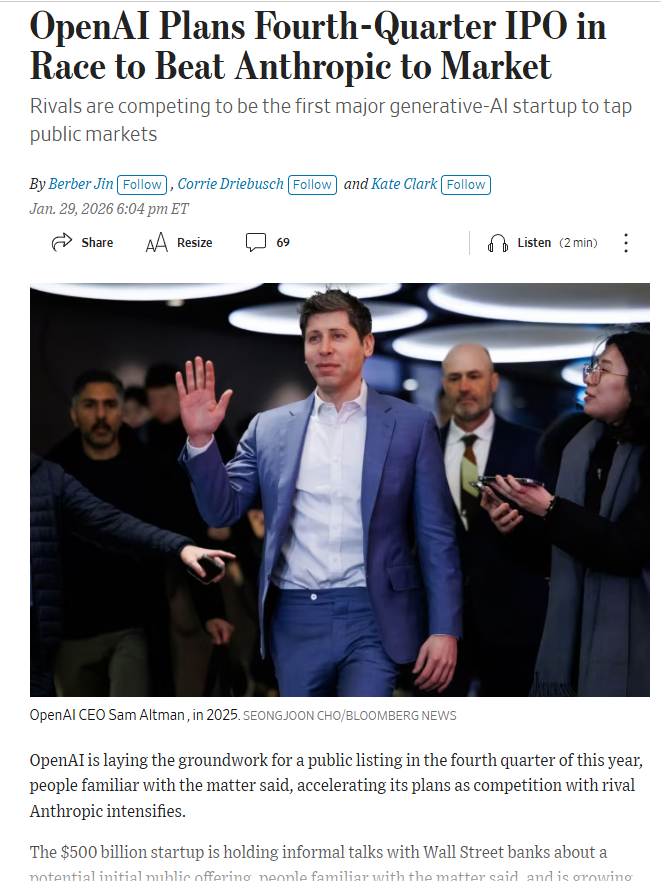Click the Resize text label
This screenshot has width=661, height=881.
pyautogui.click(x=194, y=243)
